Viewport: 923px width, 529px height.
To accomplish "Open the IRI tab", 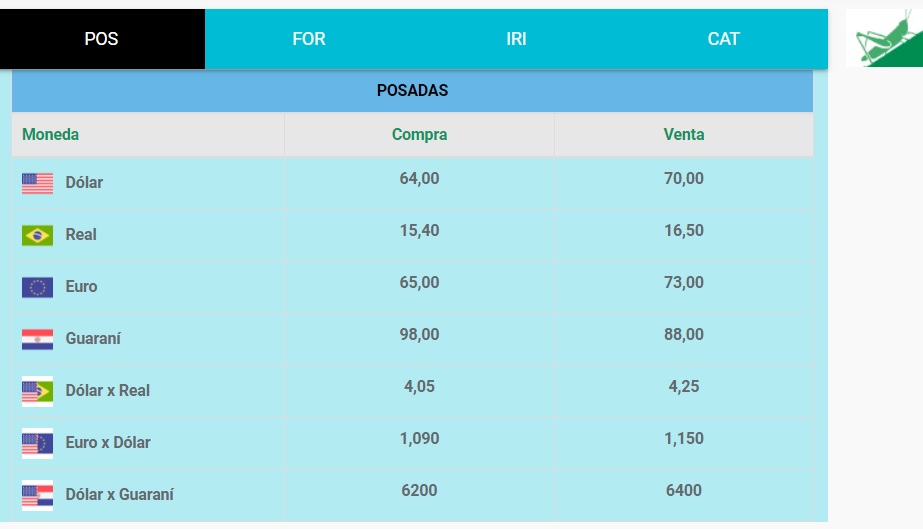I will (516, 39).
